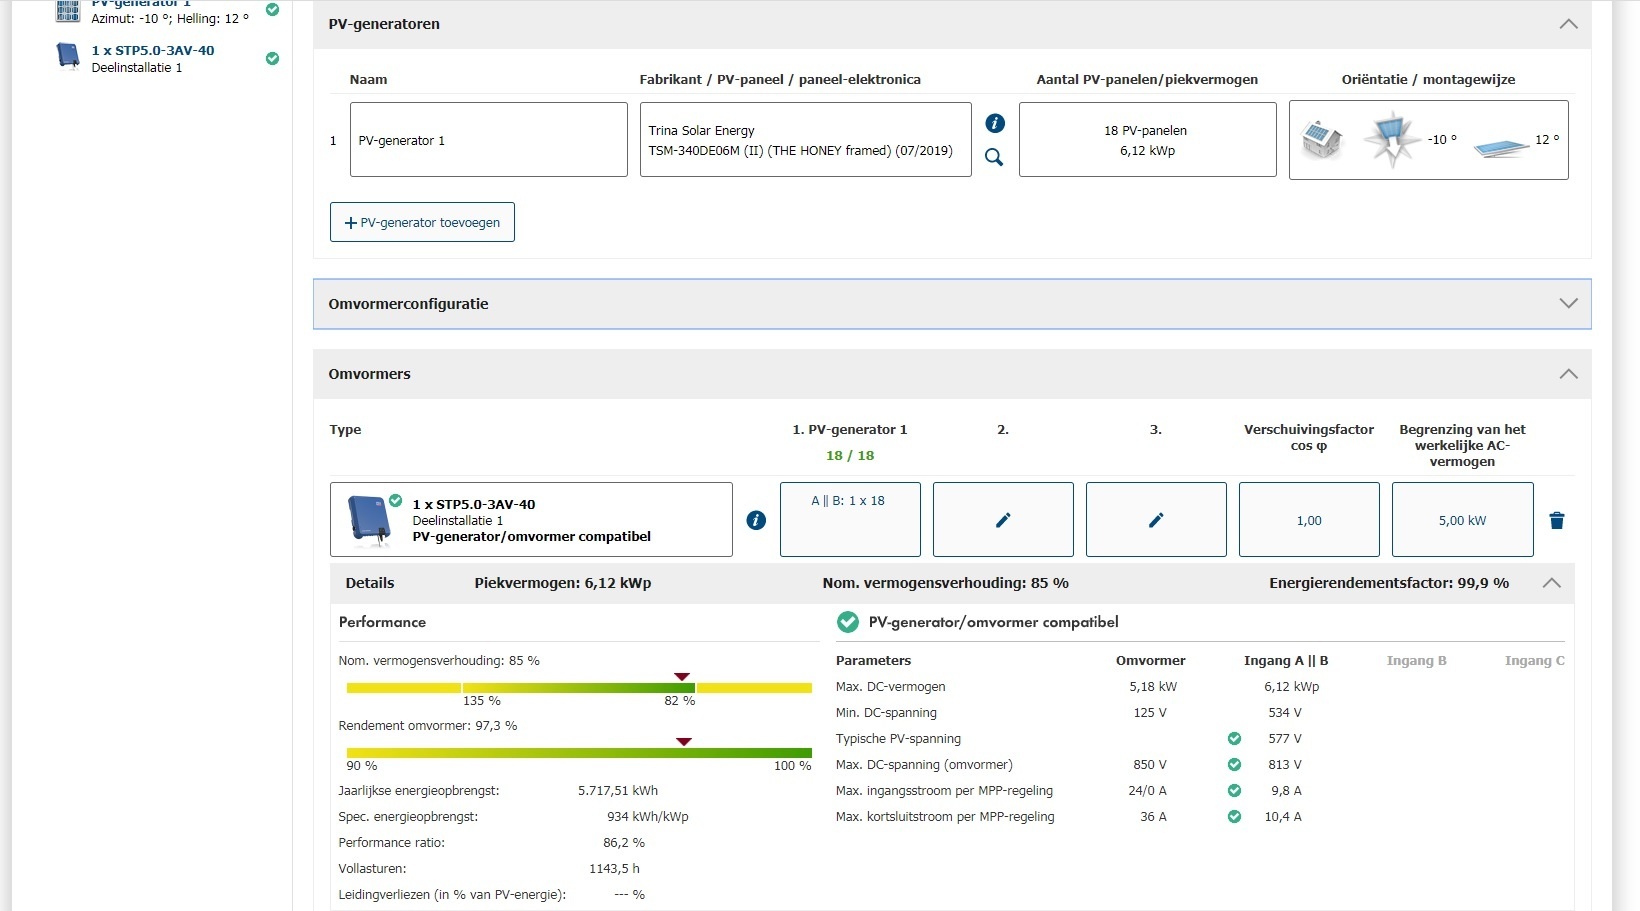Image resolution: width=1640 pixels, height=911 pixels.
Task: Click sidebar inverter STP5.0-3AV-40 icon
Action: (x=68, y=55)
